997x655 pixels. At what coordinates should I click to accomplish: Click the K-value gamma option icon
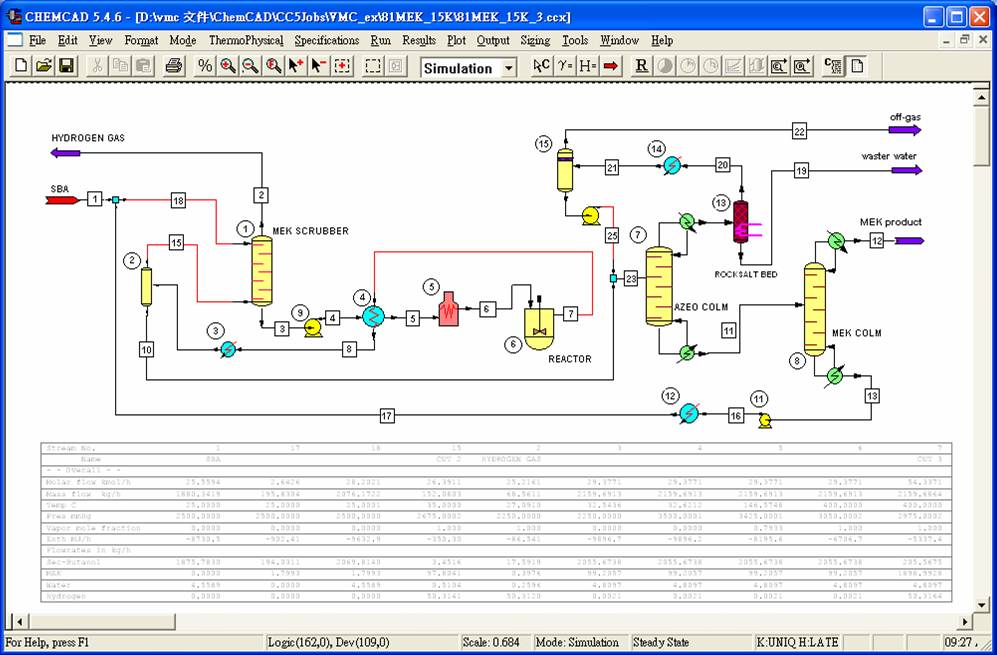(565, 66)
